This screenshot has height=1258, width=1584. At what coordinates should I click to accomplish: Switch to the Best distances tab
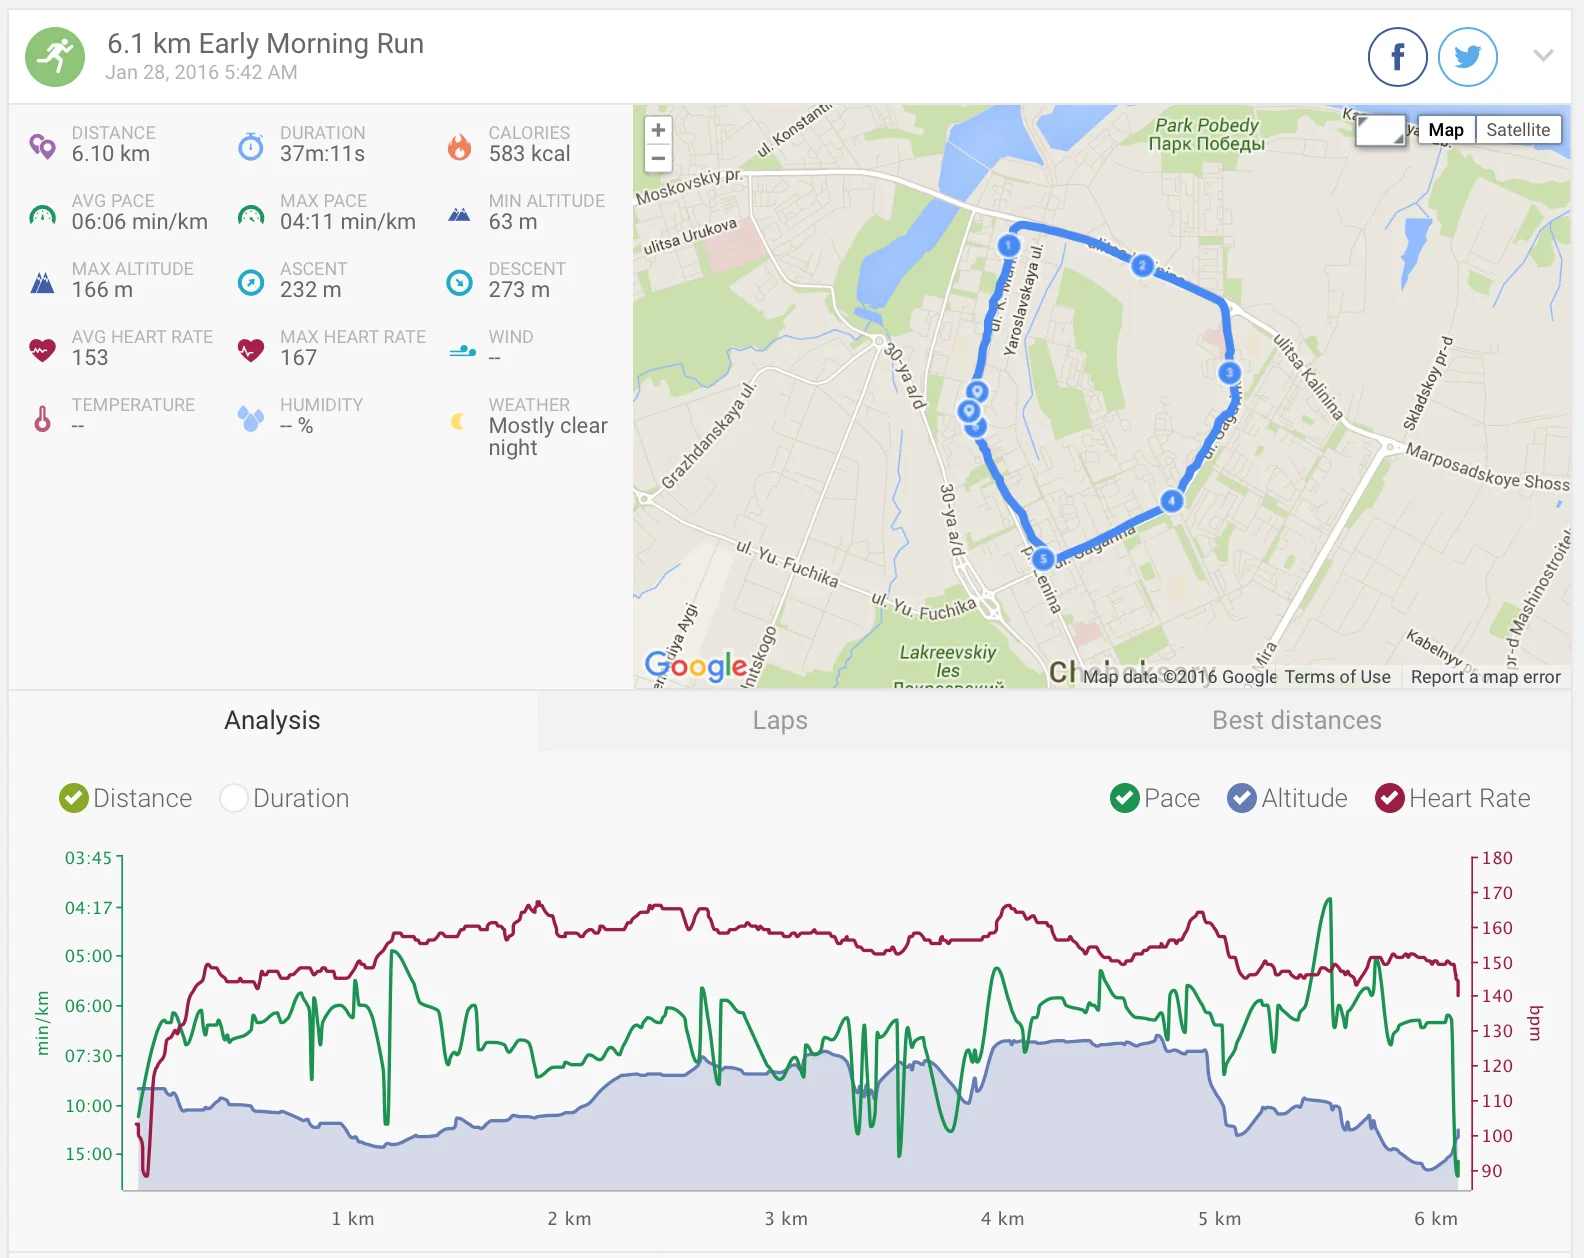pyautogui.click(x=1296, y=720)
